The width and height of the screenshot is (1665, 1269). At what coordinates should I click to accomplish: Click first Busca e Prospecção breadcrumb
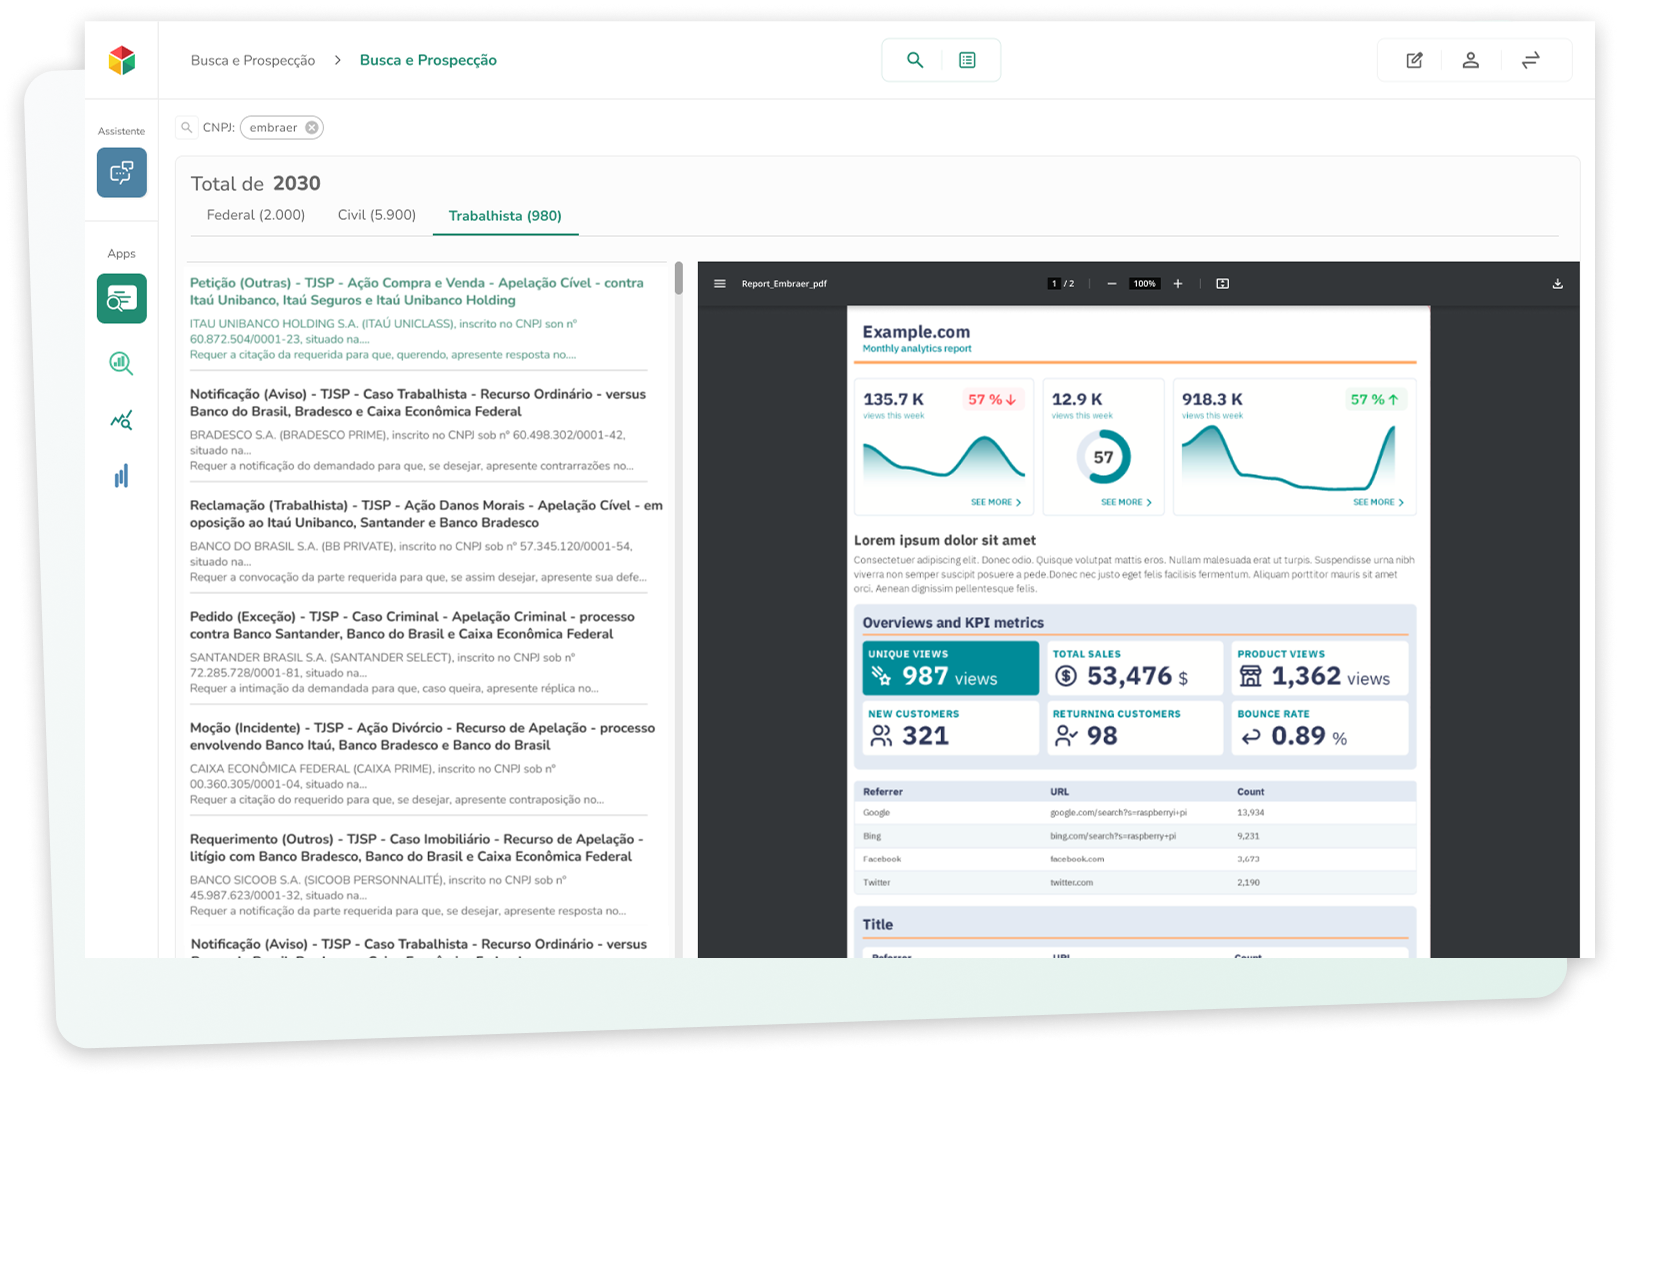pyautogui.click(x=253, y=60)
